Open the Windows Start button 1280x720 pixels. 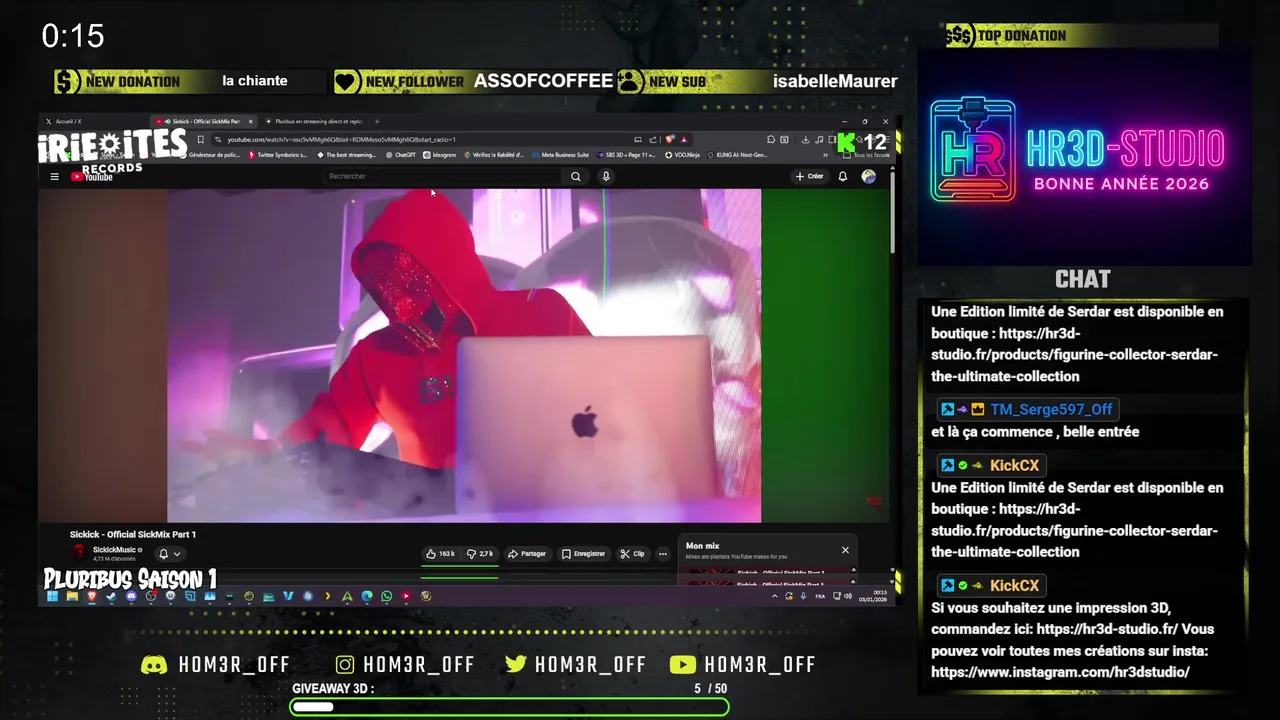pyautogui.click(x=54, y=596)
